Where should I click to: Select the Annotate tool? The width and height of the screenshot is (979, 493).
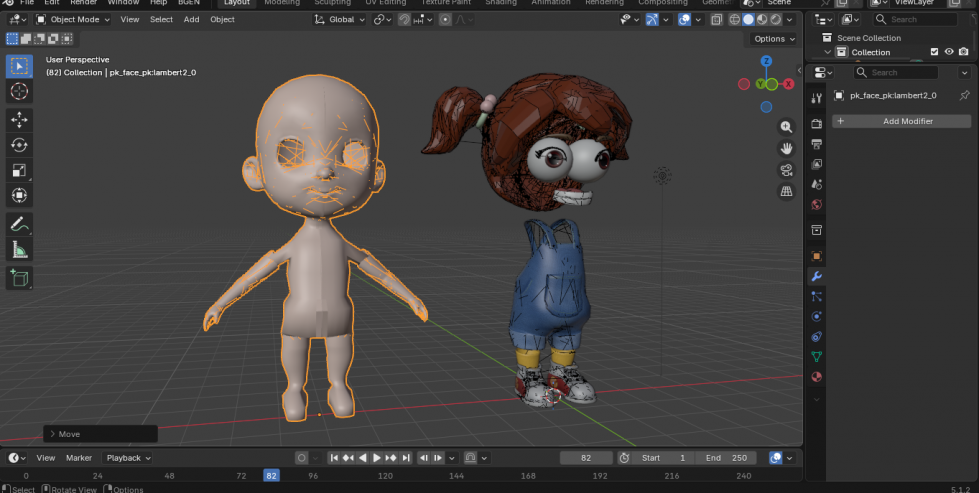pos(19,224)
